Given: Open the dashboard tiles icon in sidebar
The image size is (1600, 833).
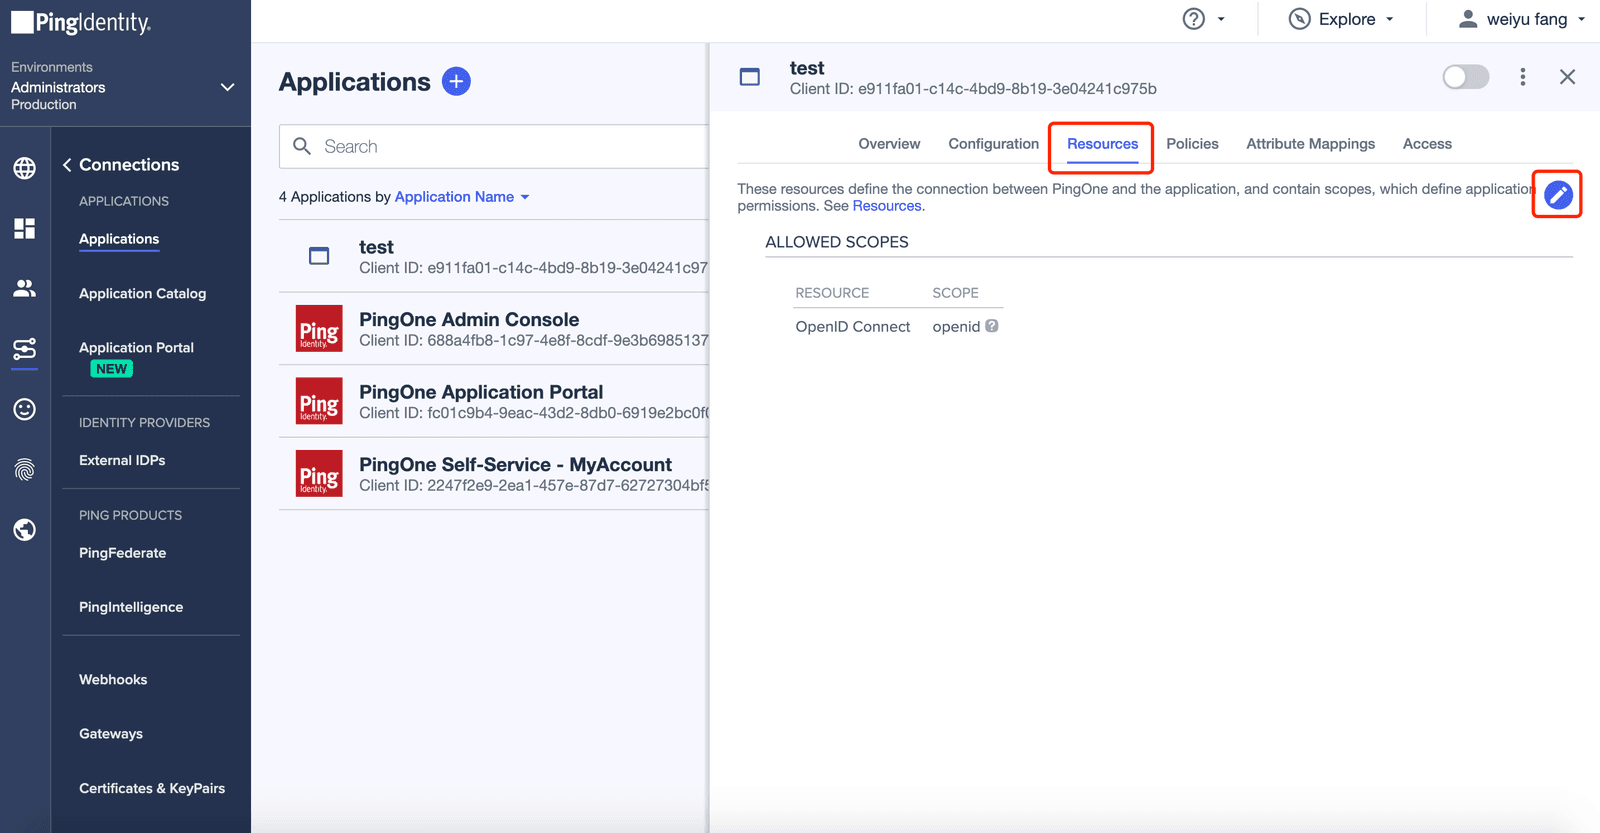Looking at the screenshot, I should 25,229.
